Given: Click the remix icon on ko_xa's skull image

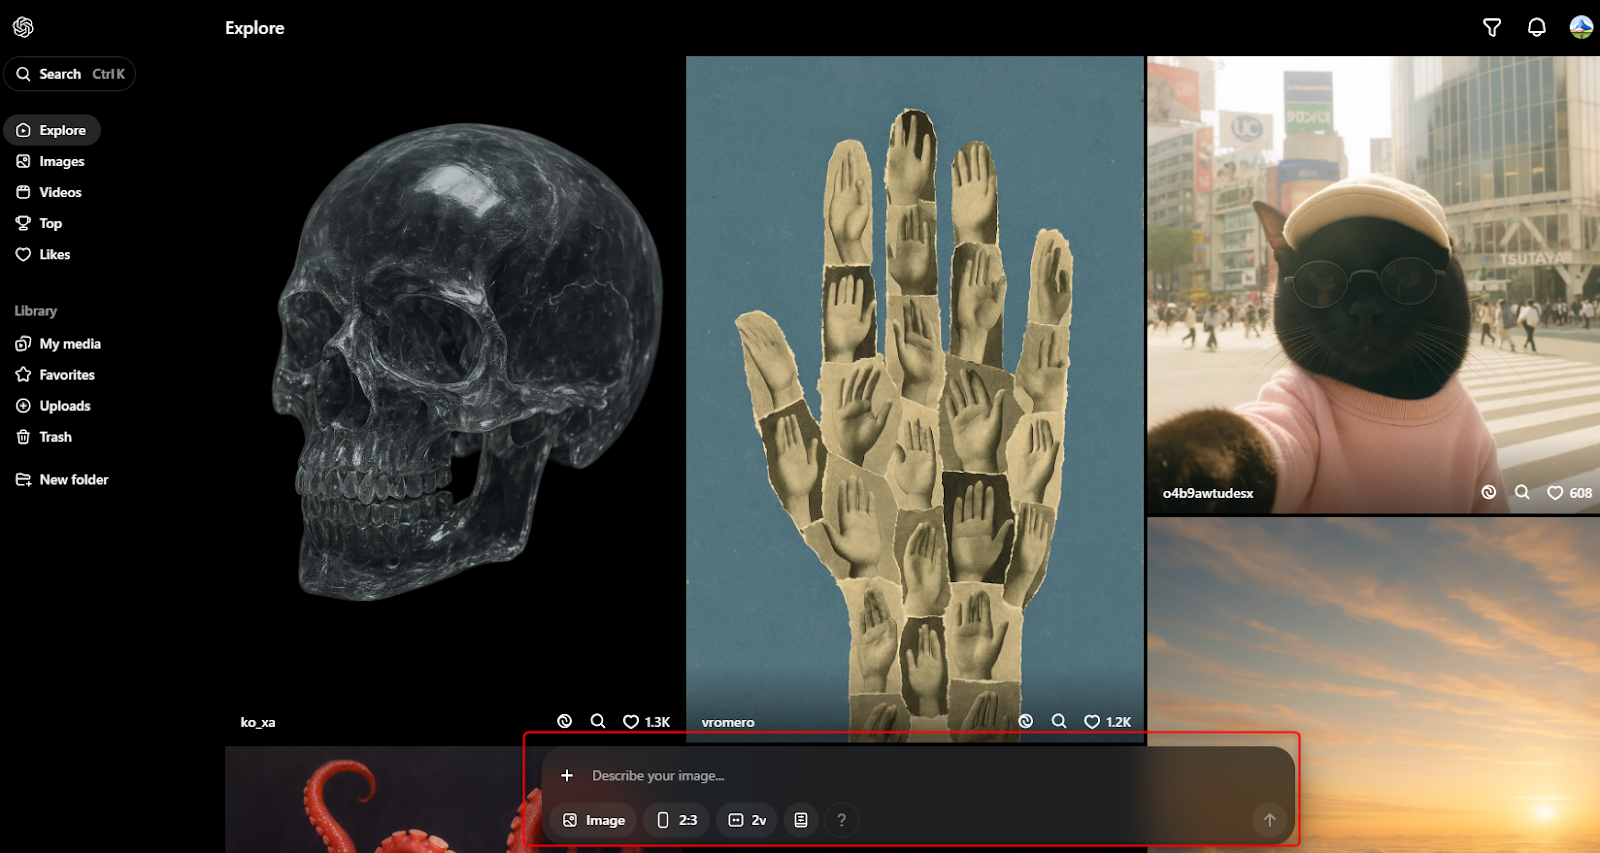Looking at the screenshot, I should pos(565,721).
